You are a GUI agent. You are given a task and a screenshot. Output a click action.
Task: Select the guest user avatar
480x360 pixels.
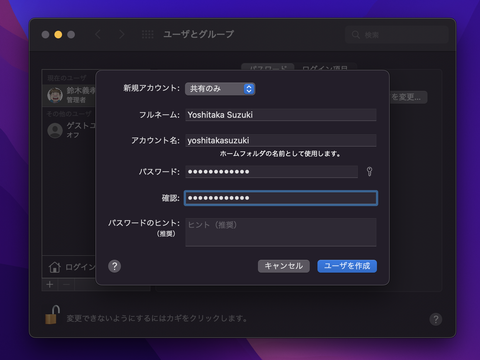point(55,130)
